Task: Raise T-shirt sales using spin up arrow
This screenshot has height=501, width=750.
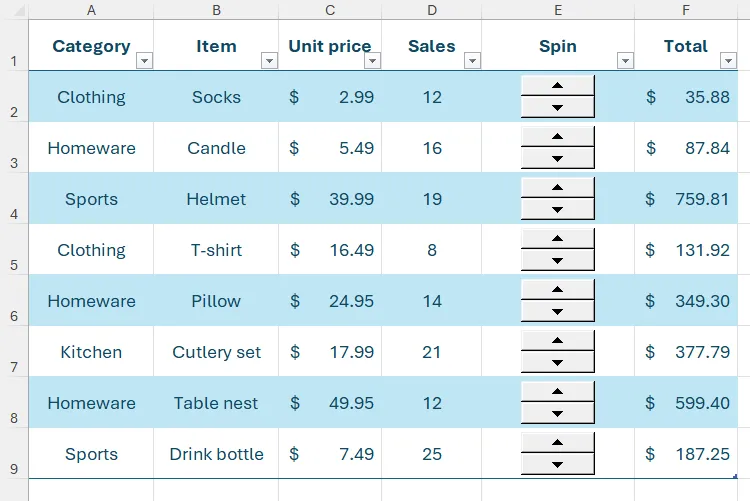Action: [557, 239]
